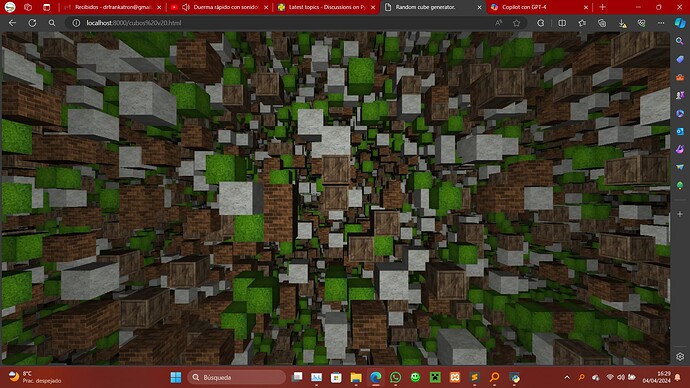Close the Random cube generator tab
The image size is (690, 388).
[x=480, y=7]
